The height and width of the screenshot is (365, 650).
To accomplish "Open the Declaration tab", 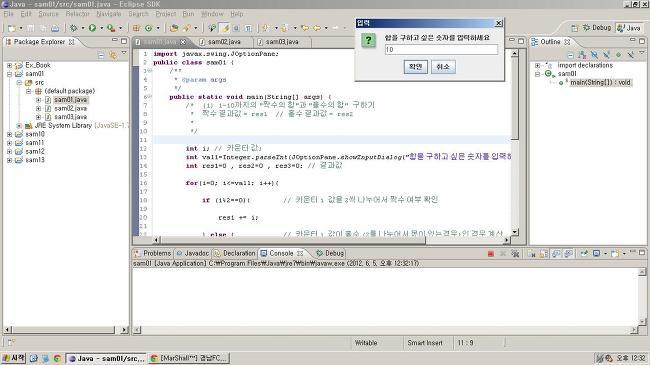I will pos(235,253).
